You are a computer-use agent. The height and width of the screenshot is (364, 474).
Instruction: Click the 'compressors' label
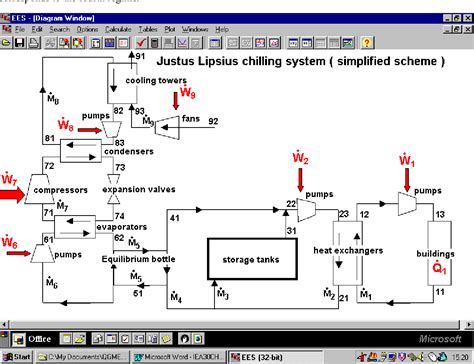tap(61, 190)
